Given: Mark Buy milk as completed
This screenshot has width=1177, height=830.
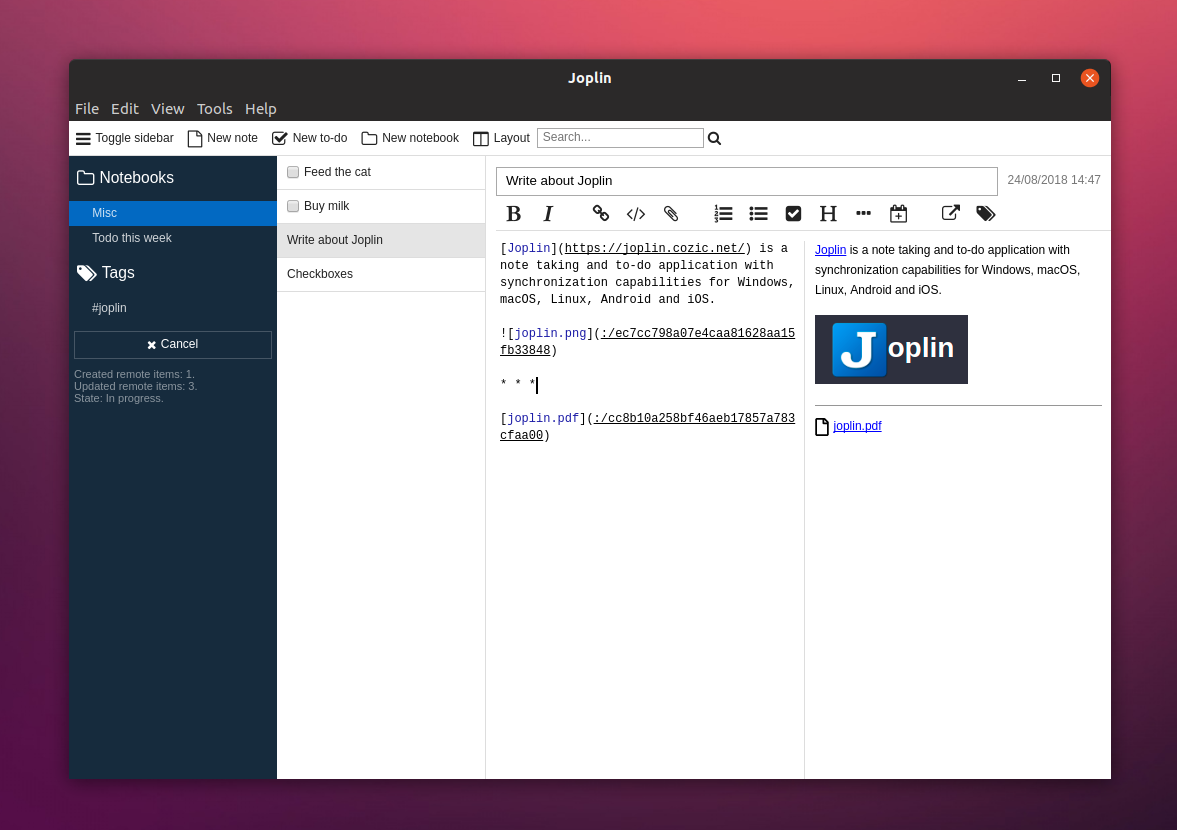Looking at the screenshot, I should point(293,205).
